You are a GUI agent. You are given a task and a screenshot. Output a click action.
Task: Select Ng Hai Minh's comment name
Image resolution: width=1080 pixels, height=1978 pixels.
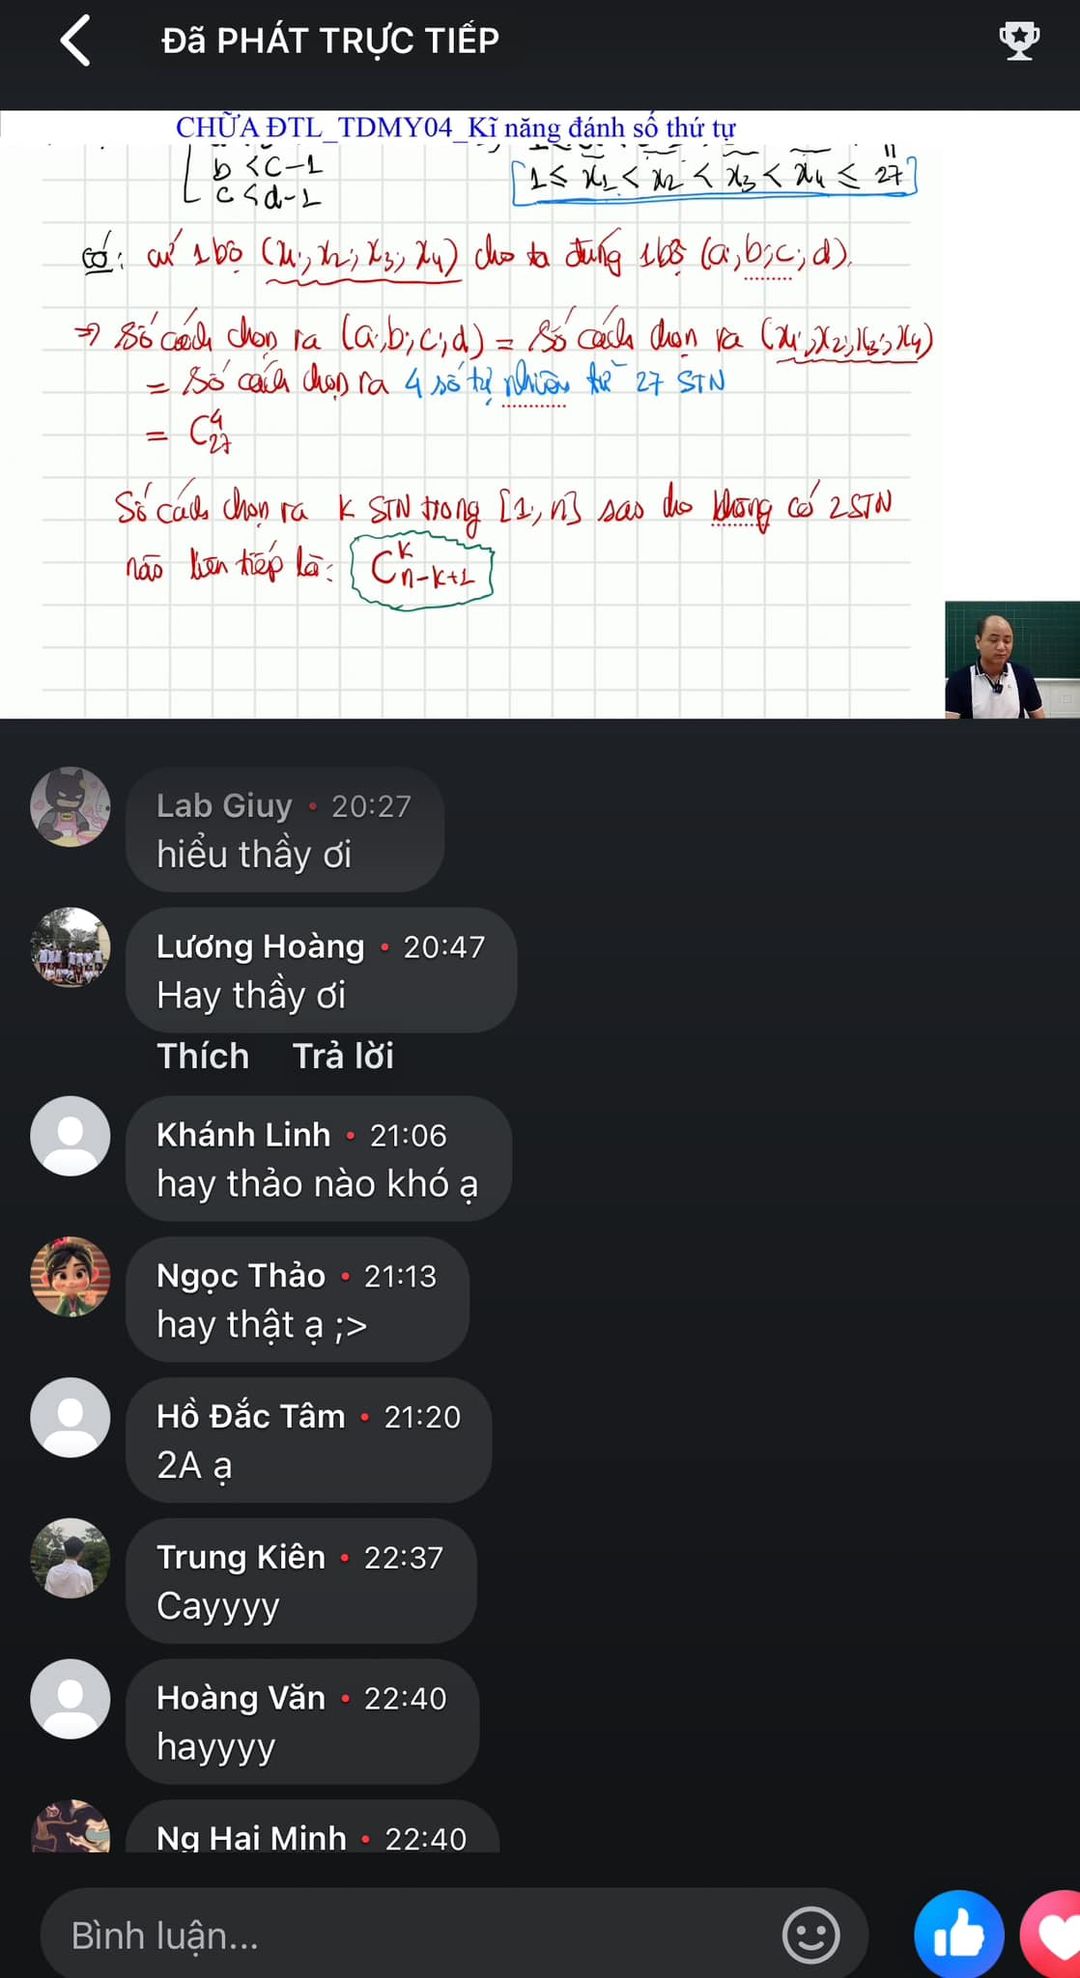252,1838
